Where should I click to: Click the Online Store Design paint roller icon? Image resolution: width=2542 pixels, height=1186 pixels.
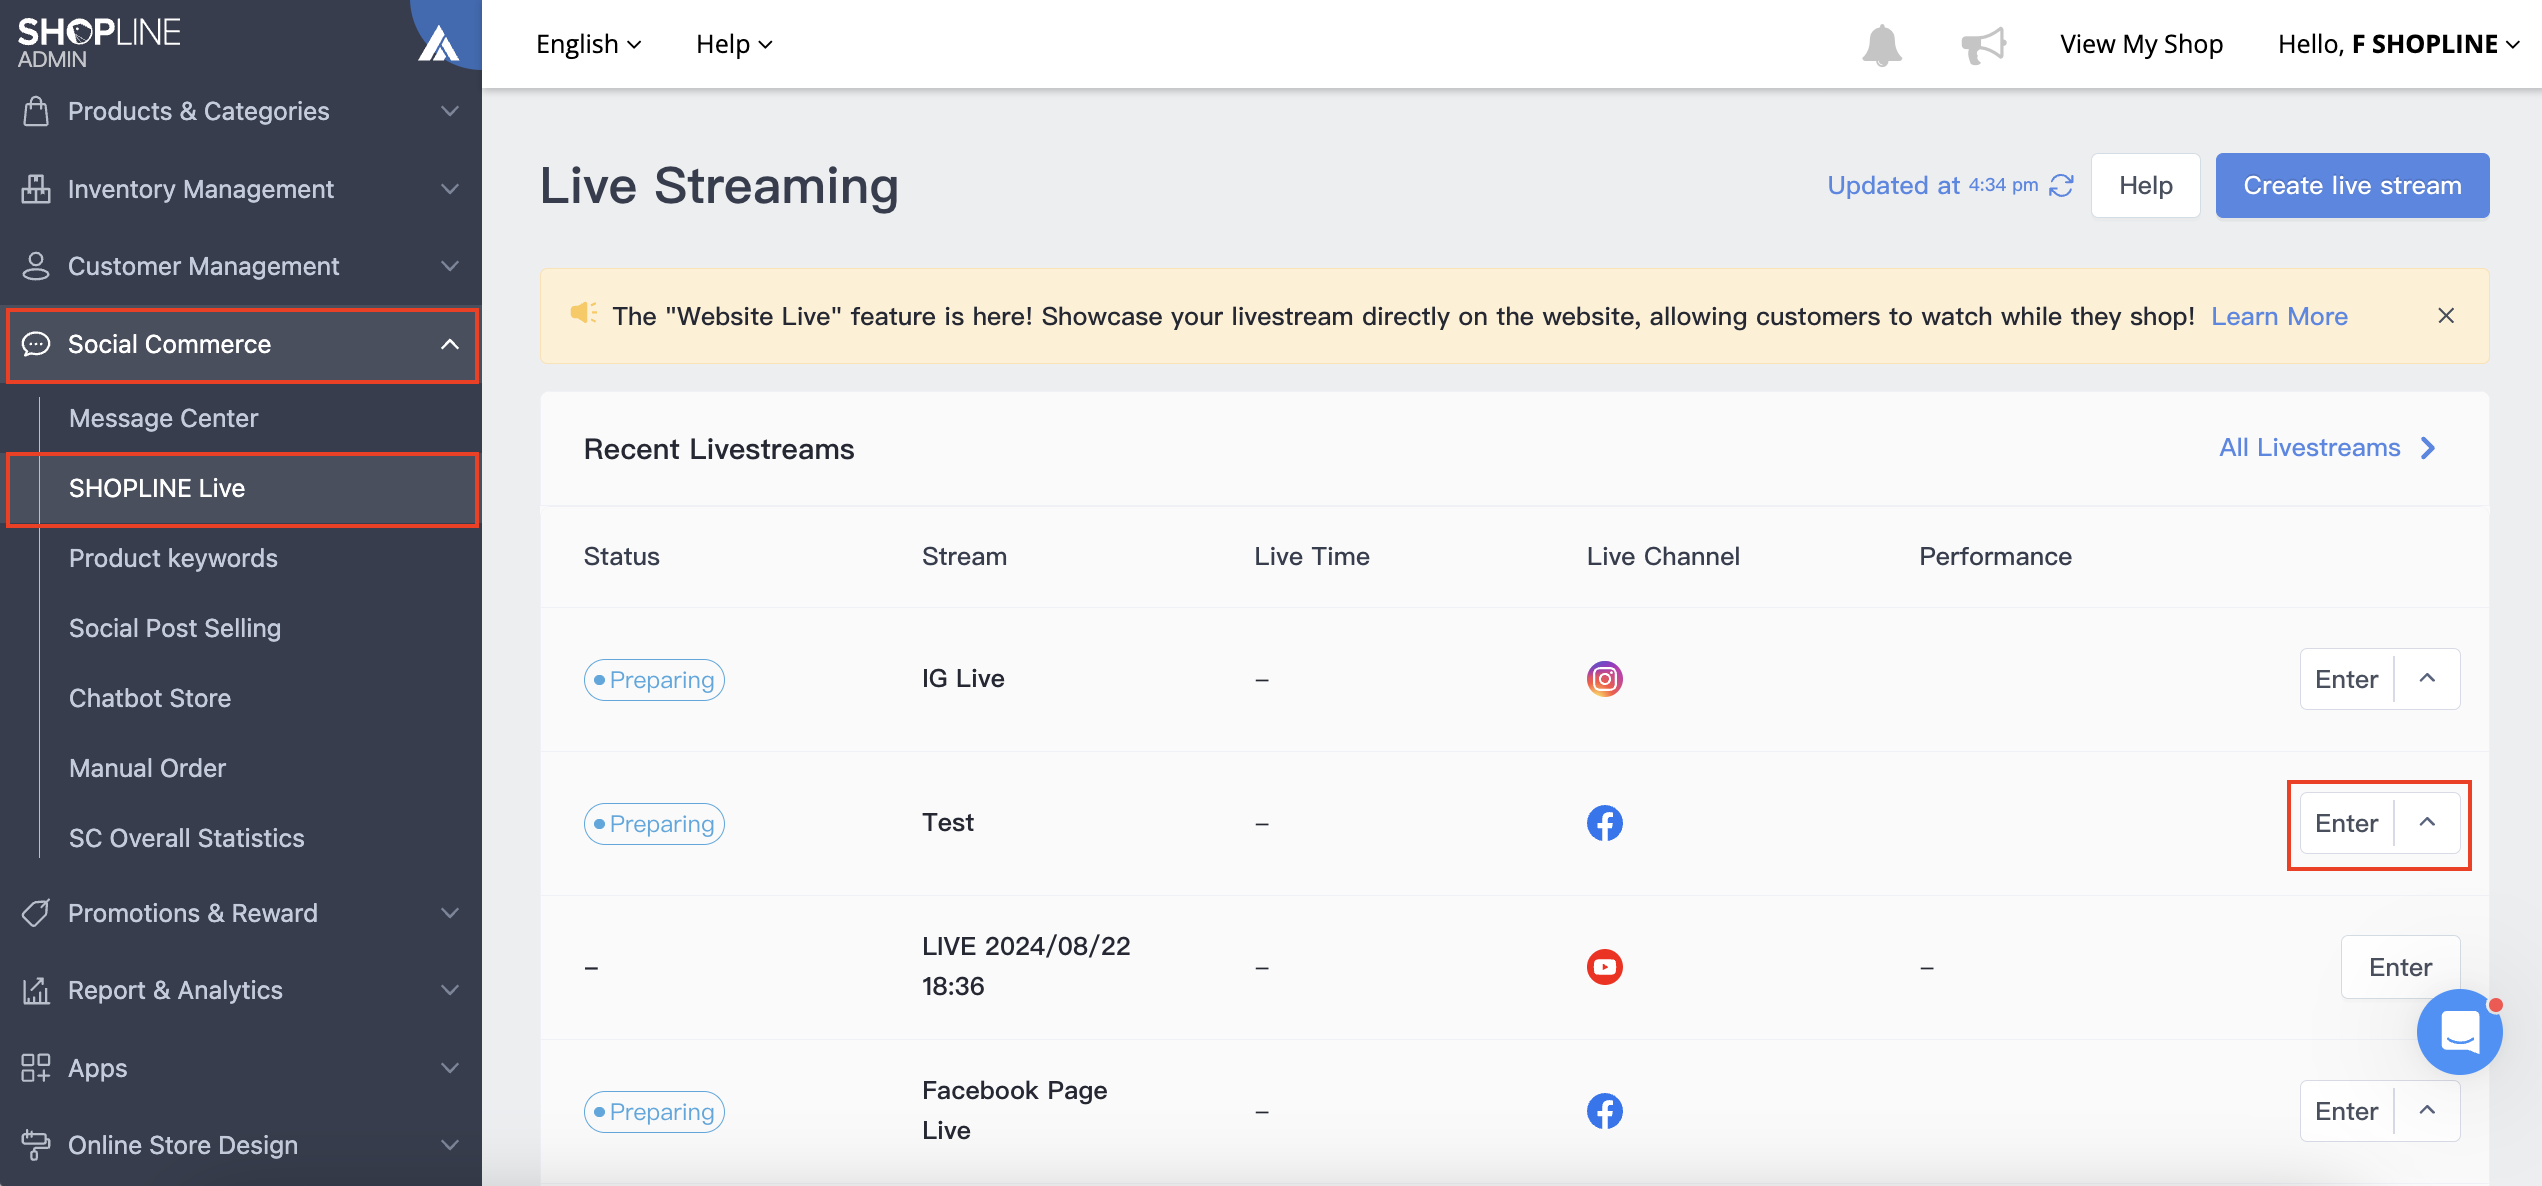click(36, 1145)
